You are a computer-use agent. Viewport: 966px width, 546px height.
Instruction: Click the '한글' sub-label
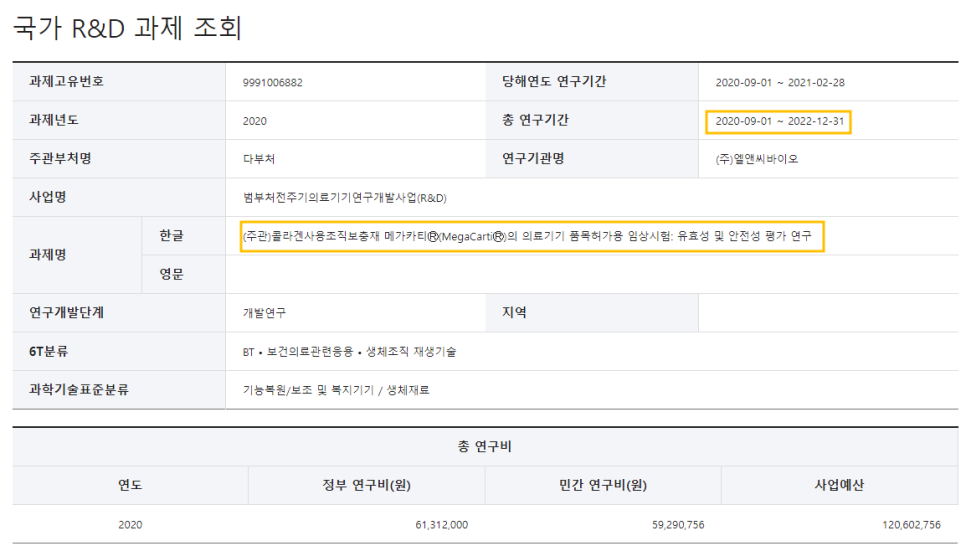click(x=171, y=235)
